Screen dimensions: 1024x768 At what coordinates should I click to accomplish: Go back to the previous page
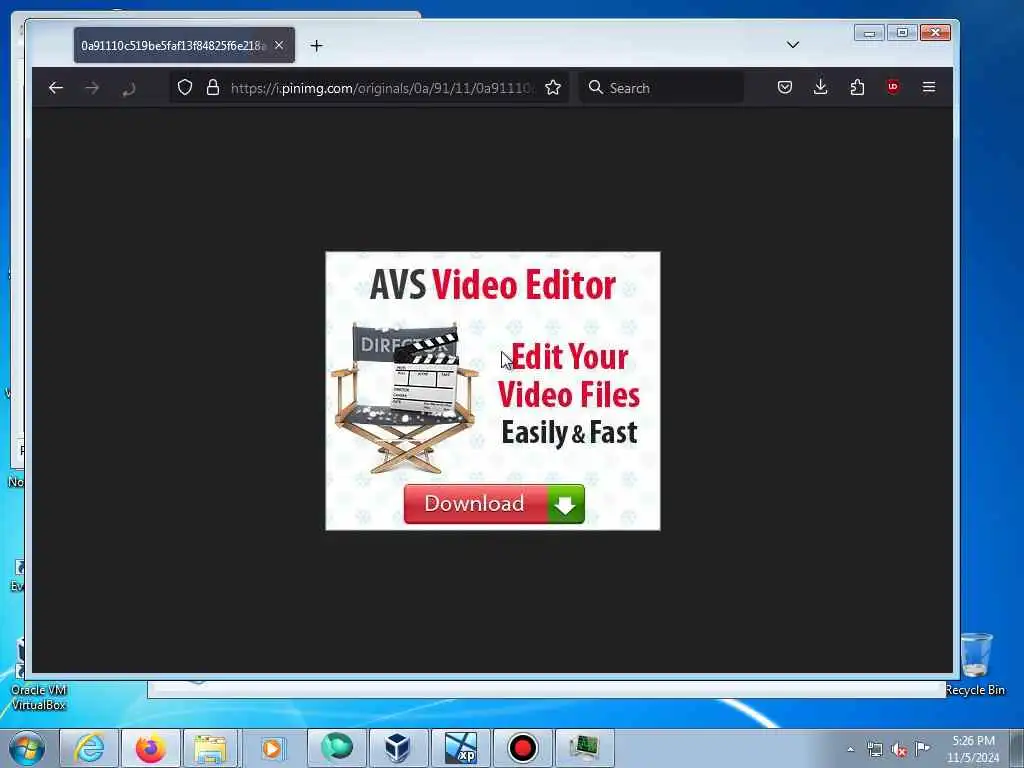pos(56,88)
